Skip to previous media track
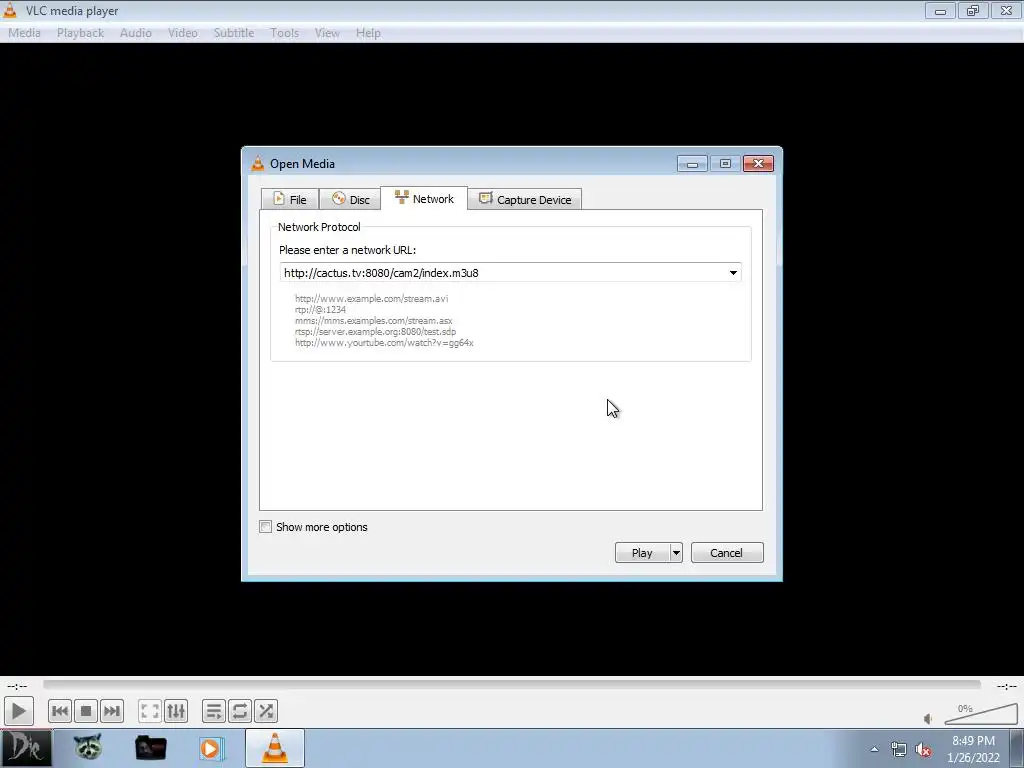 [x=59, y=711]
